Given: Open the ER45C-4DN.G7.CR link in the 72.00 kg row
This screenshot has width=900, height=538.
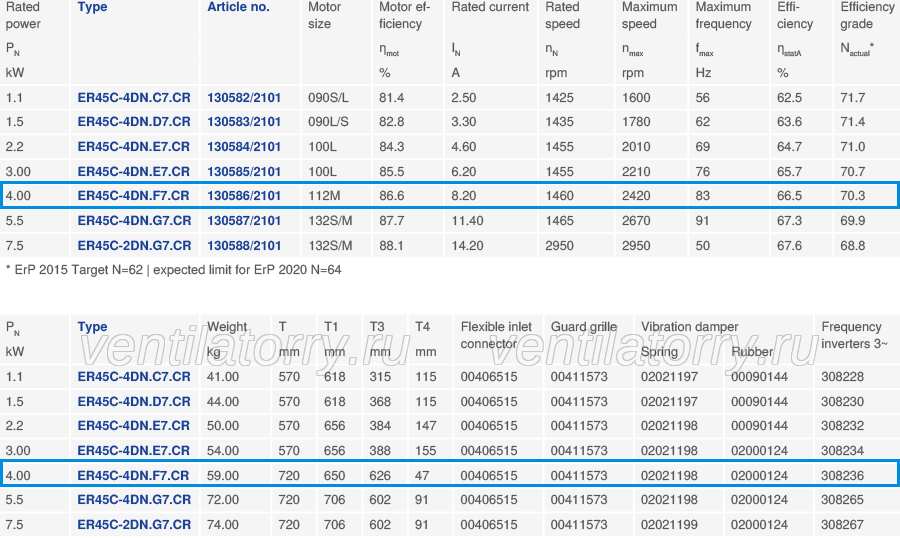Looking at the screenshot, I should [x=134, y=500].
